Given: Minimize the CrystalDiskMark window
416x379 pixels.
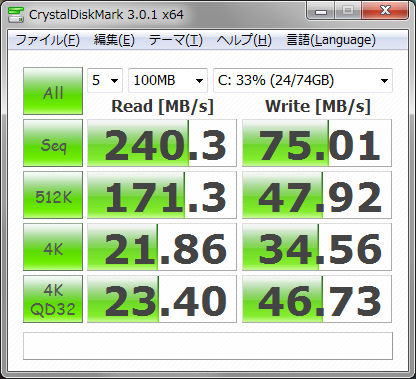Looking at the screenshot, I should coord(321,11).
